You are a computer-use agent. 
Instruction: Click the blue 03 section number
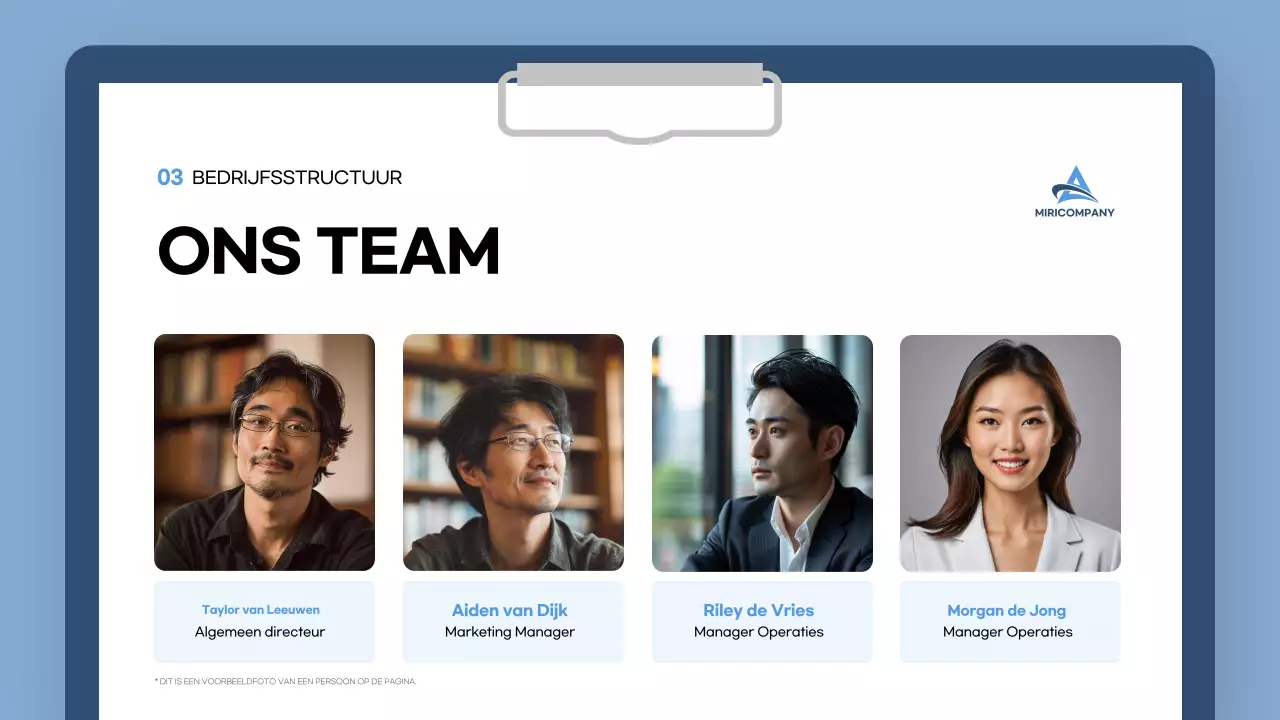(x=170, y=178)
